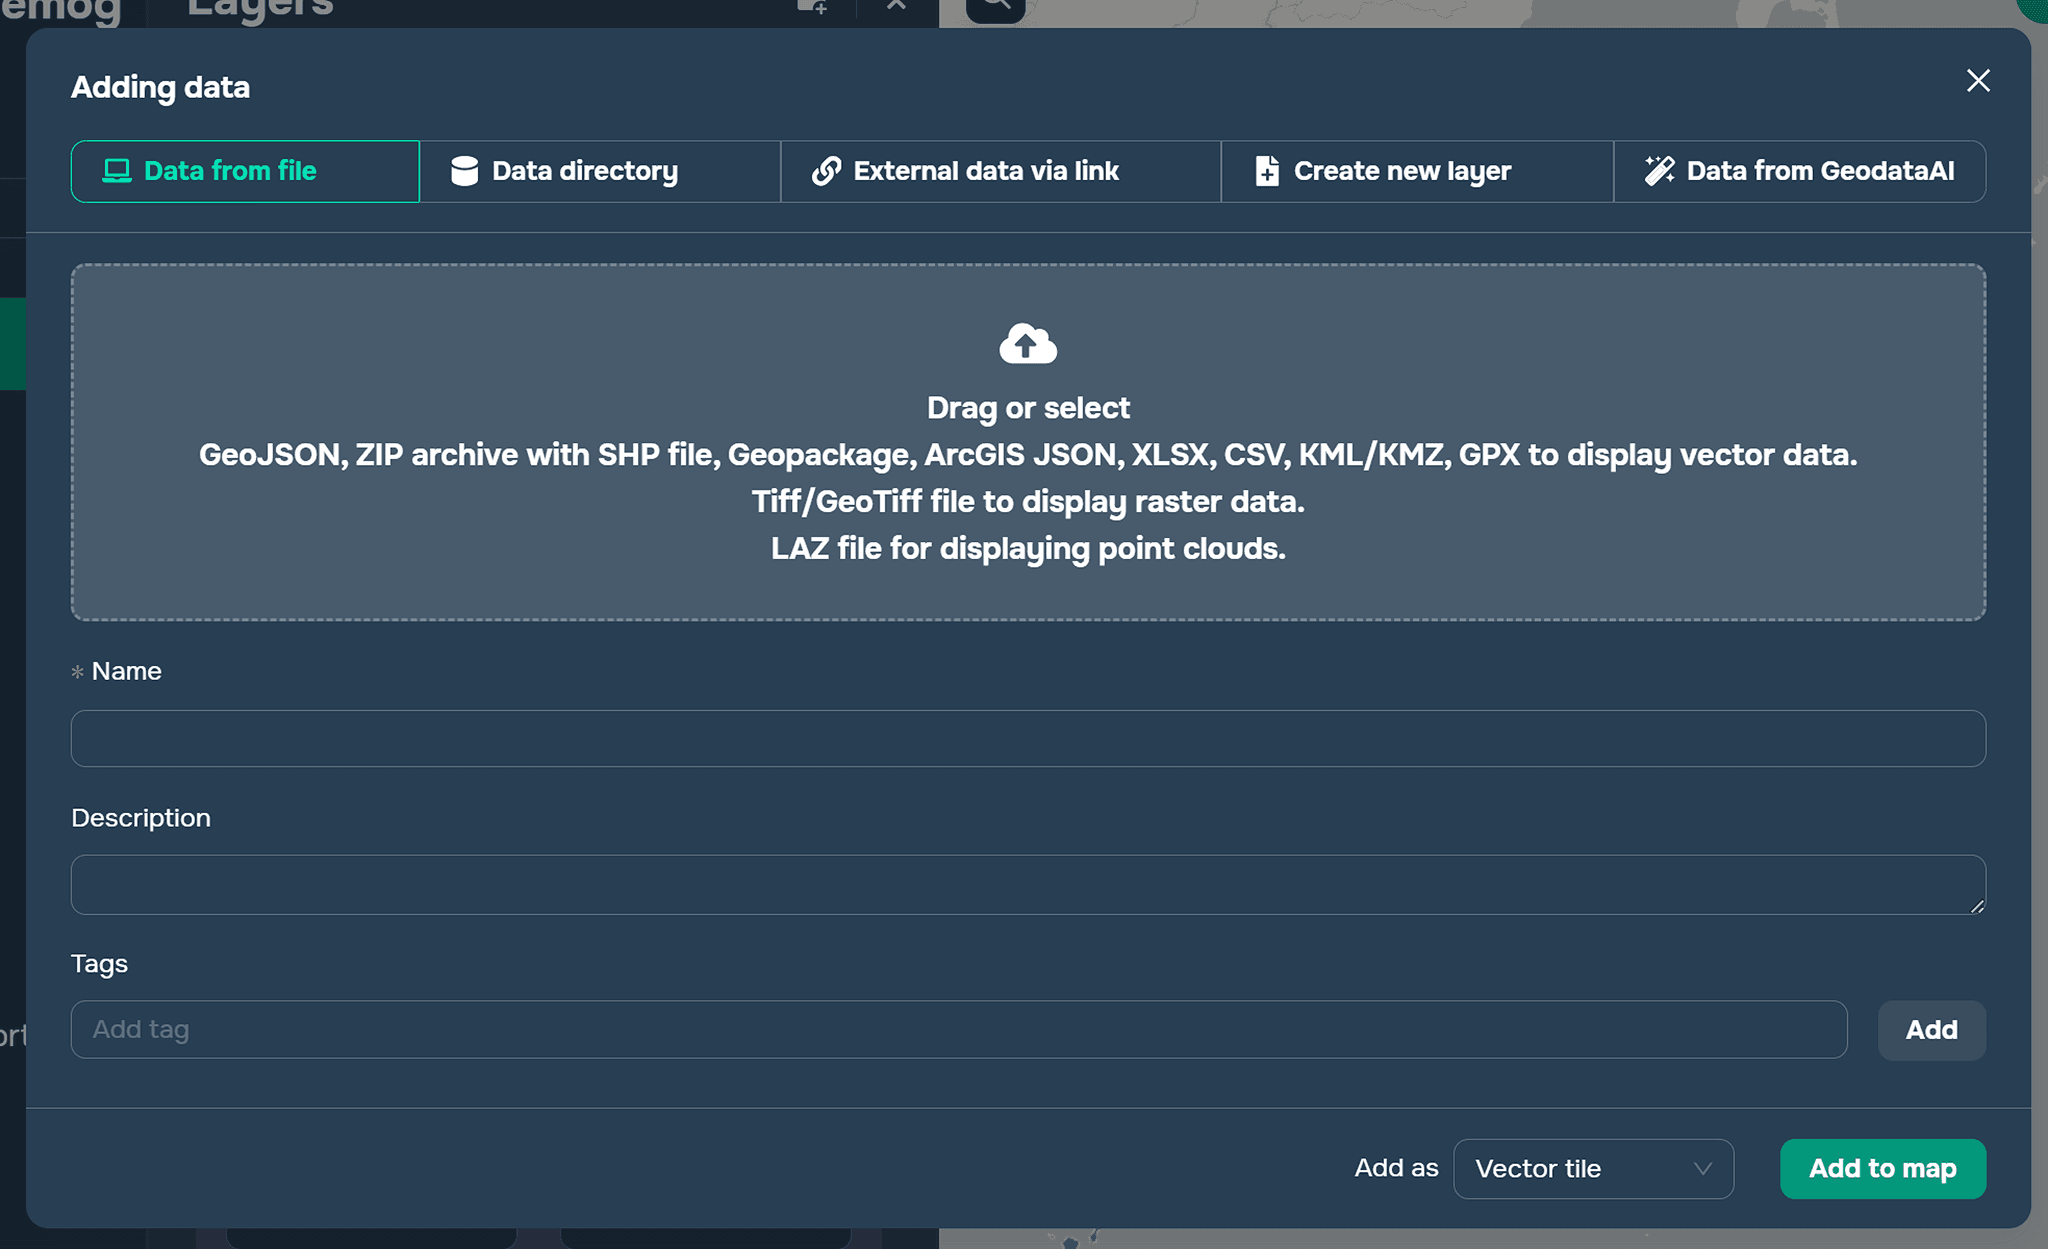This screenshot has width=2048, height=1249.
Task: Click the add-layer icon in Layers header
Action: click(x=812, y=6)
